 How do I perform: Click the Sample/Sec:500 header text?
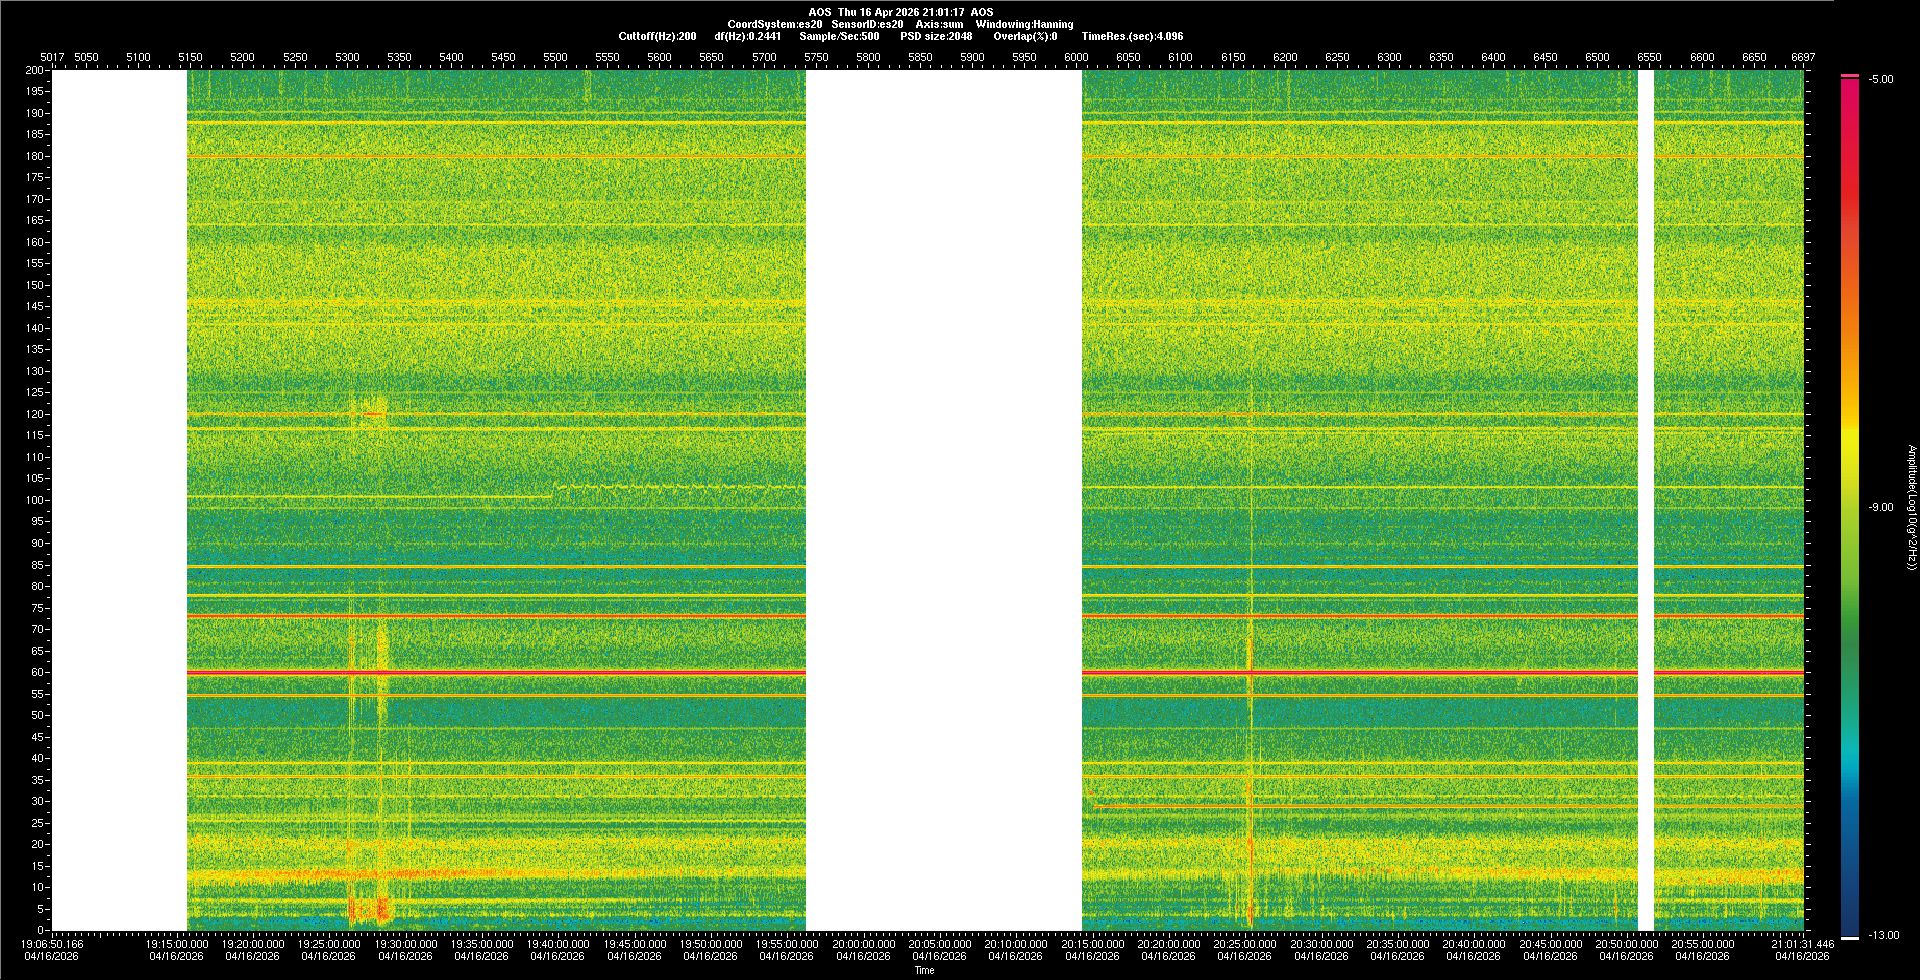839,36
